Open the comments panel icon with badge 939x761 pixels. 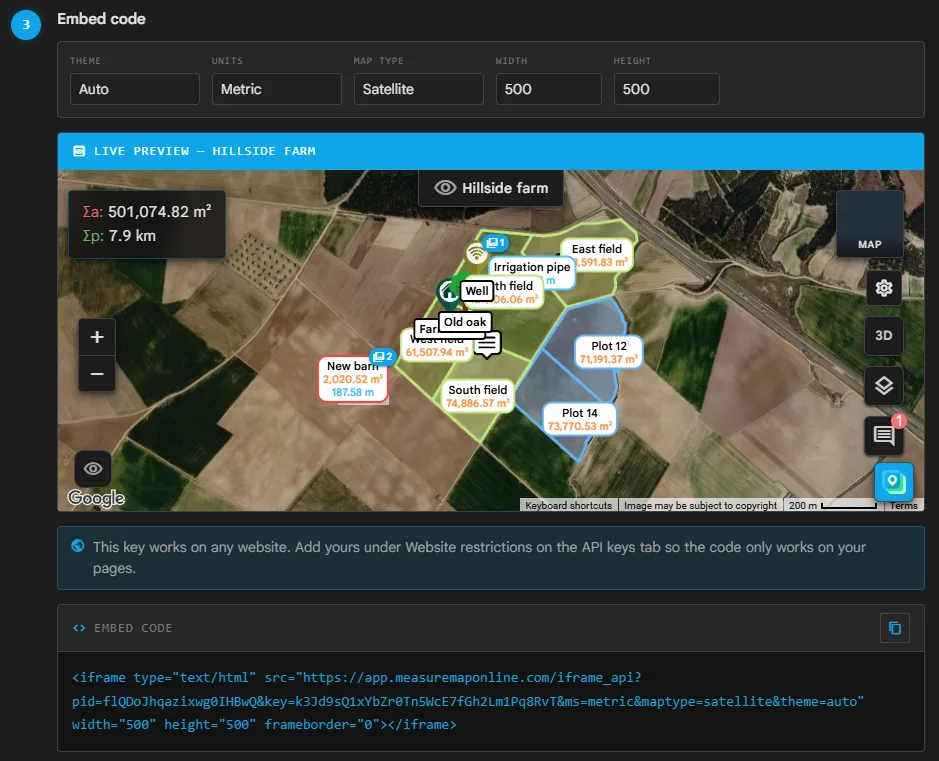point(884,435)
